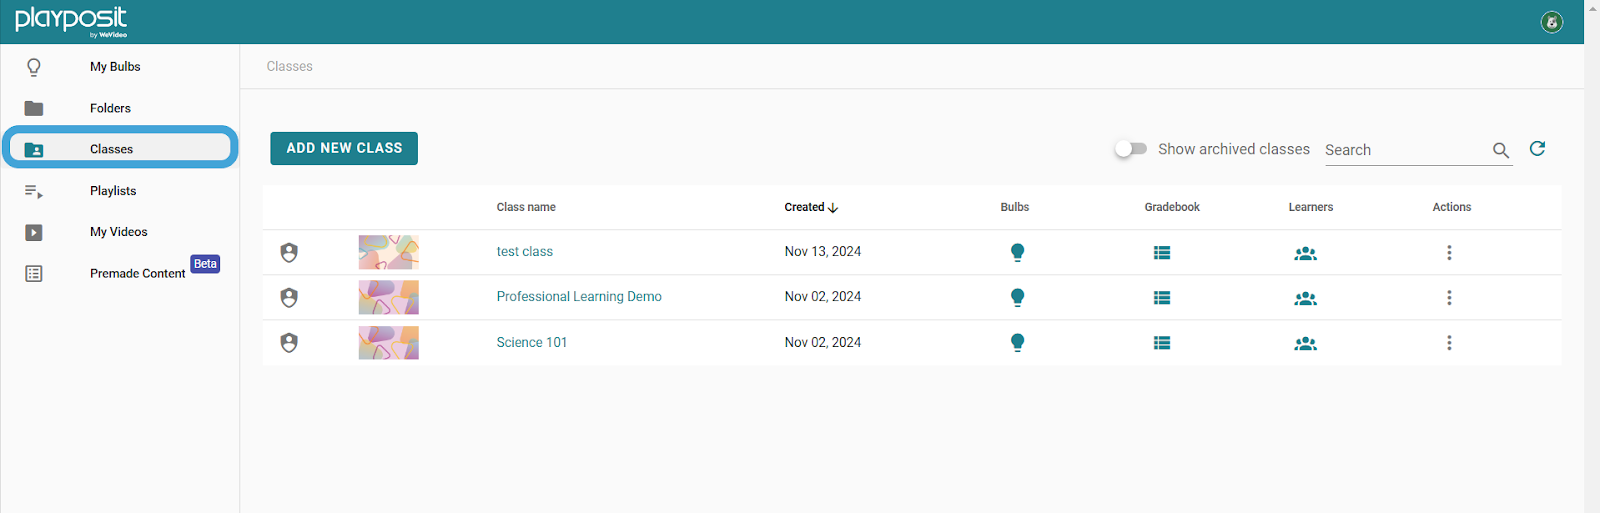Click shield icon beside test class
The width and height of the screenshot is (1600, 513).
click(x=289, y=252)
